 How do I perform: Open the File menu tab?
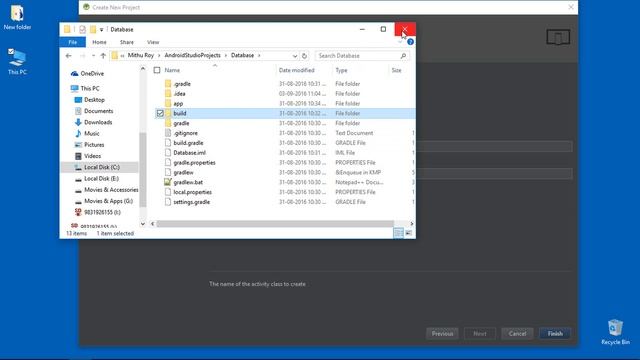(73, 42)
